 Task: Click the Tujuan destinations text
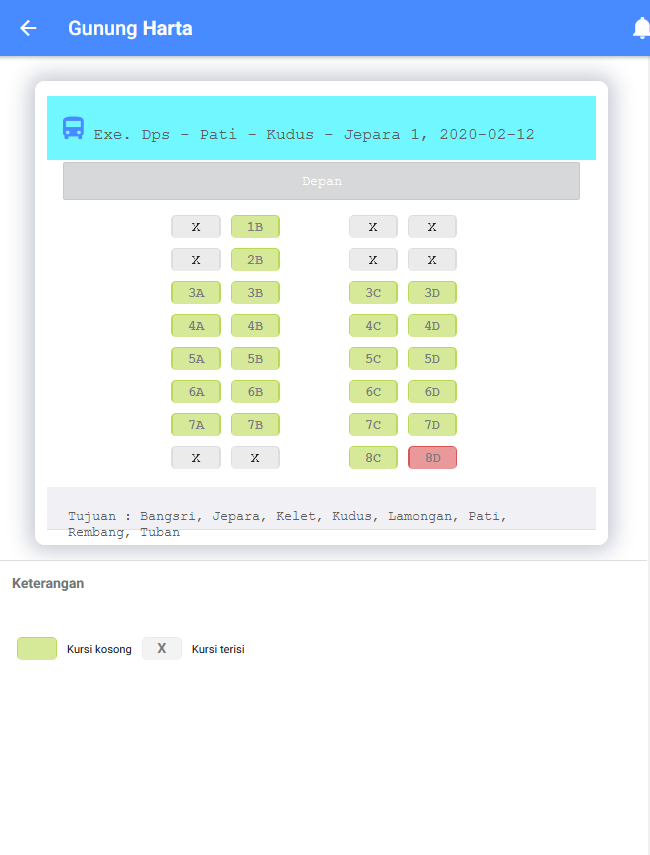coord(287,523)
